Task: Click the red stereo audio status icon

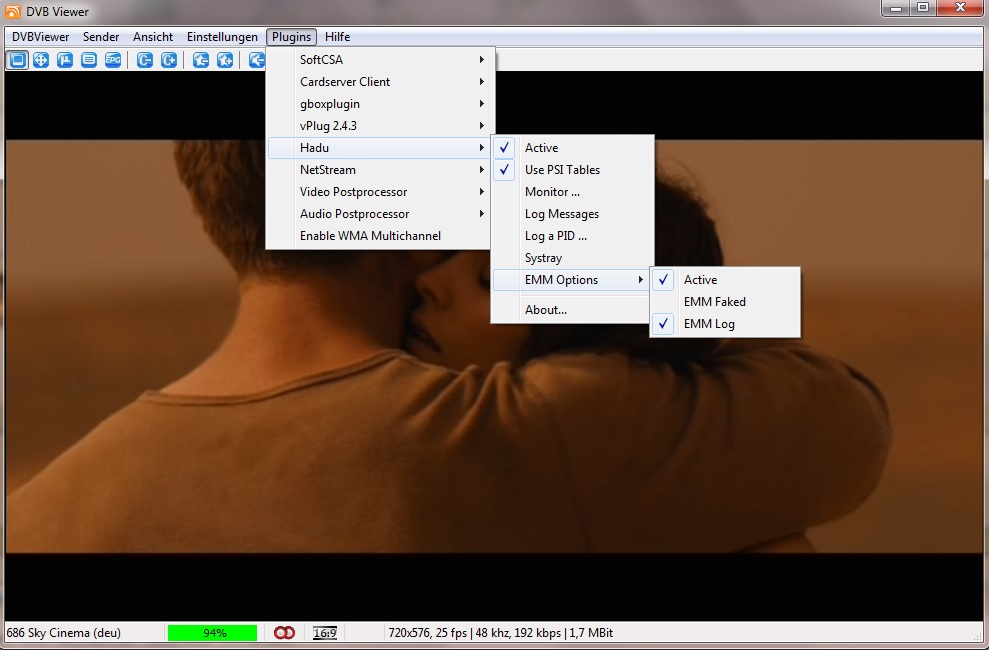Action: point(284,633)
